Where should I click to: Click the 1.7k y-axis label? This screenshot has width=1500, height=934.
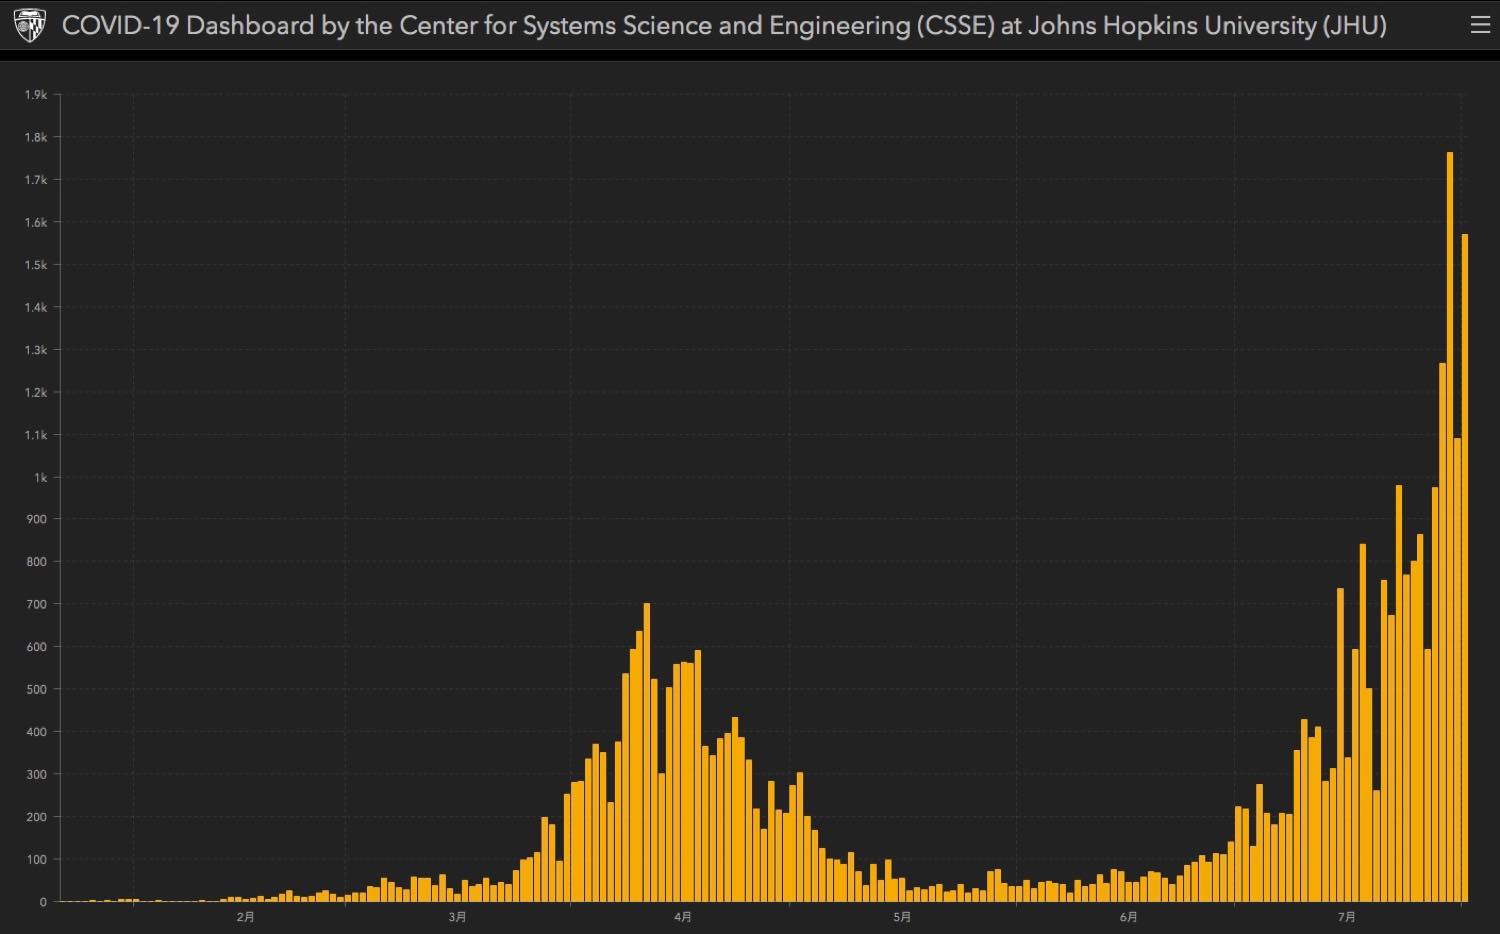(36, 180)
